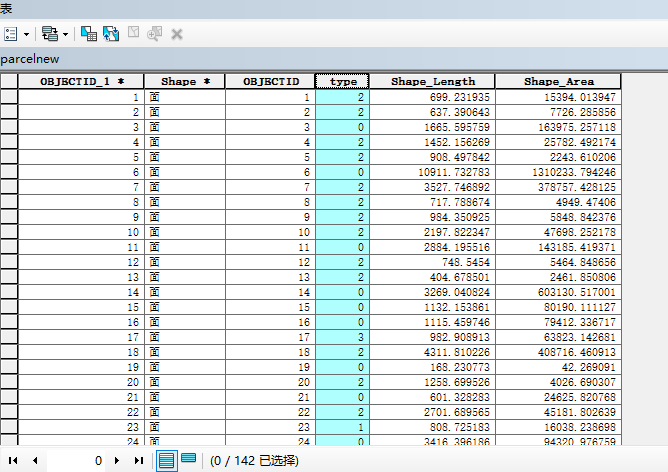Go to the next record
This screenshot has width=668, height=472.
coord(117,460)
